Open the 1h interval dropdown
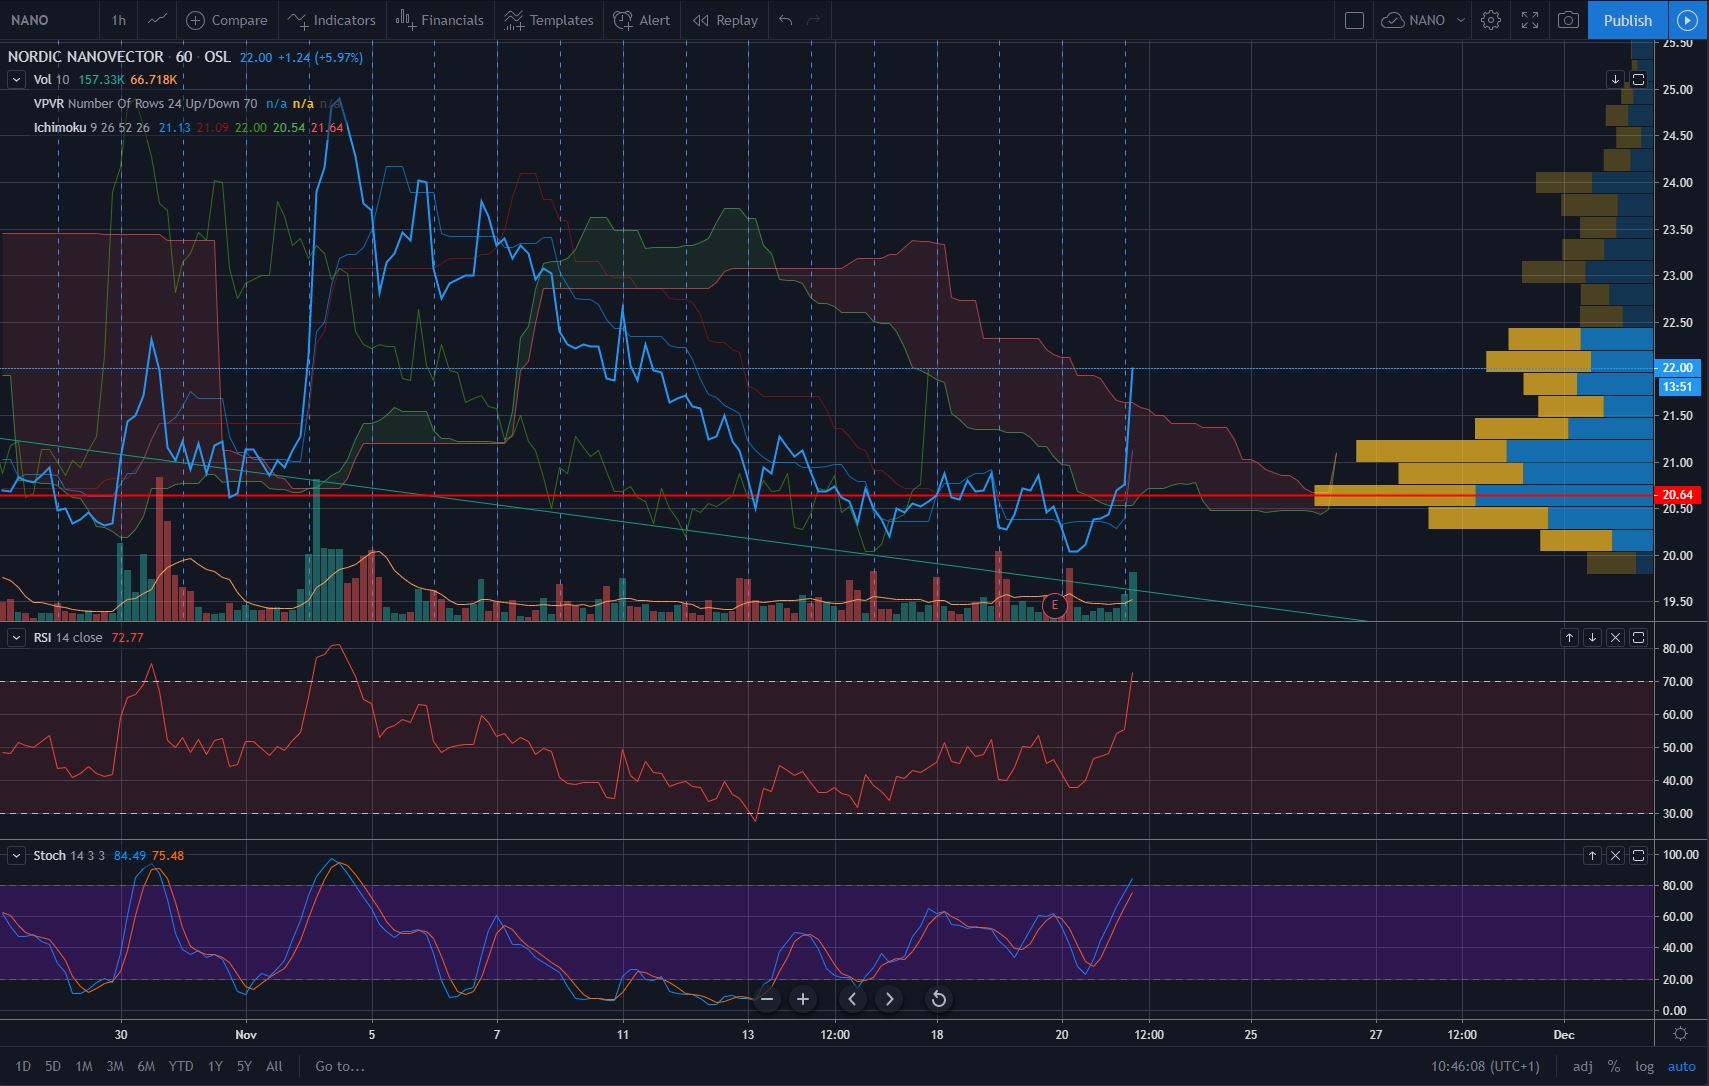1709x1086 pixels. tap(119, 20)
